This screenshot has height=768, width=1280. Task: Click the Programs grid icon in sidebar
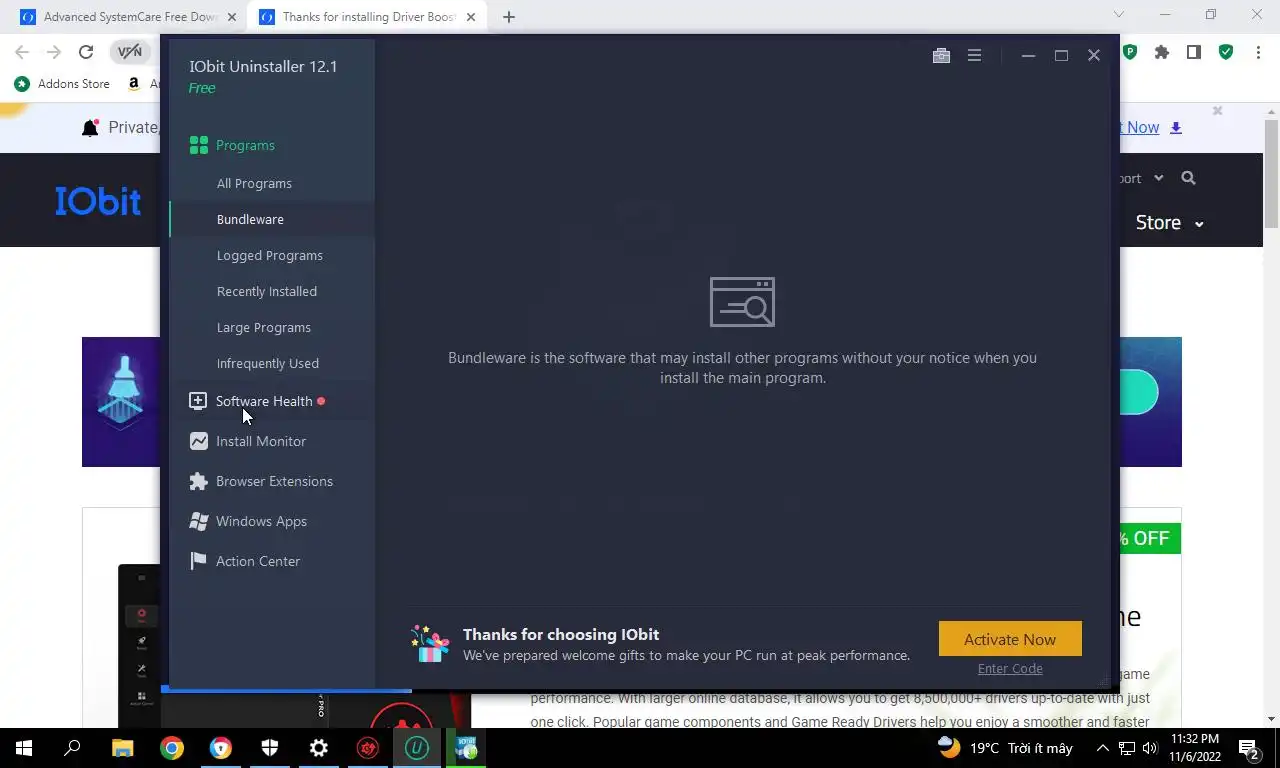(199, 146)
